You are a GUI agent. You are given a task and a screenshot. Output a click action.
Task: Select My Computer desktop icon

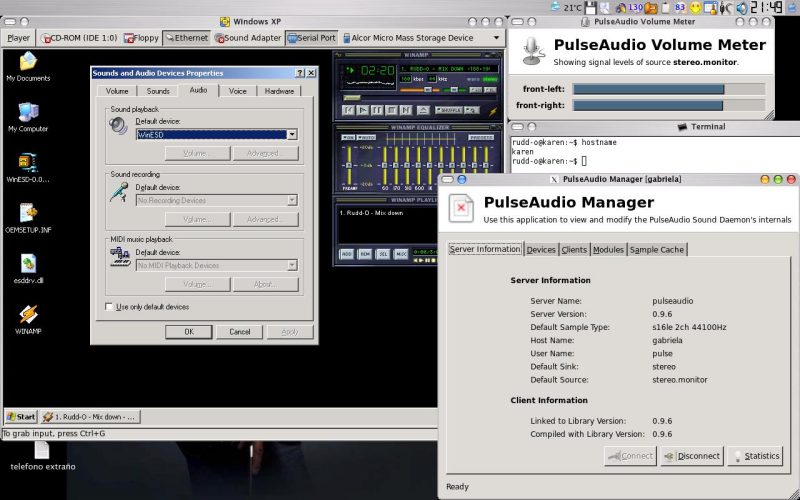28,117
